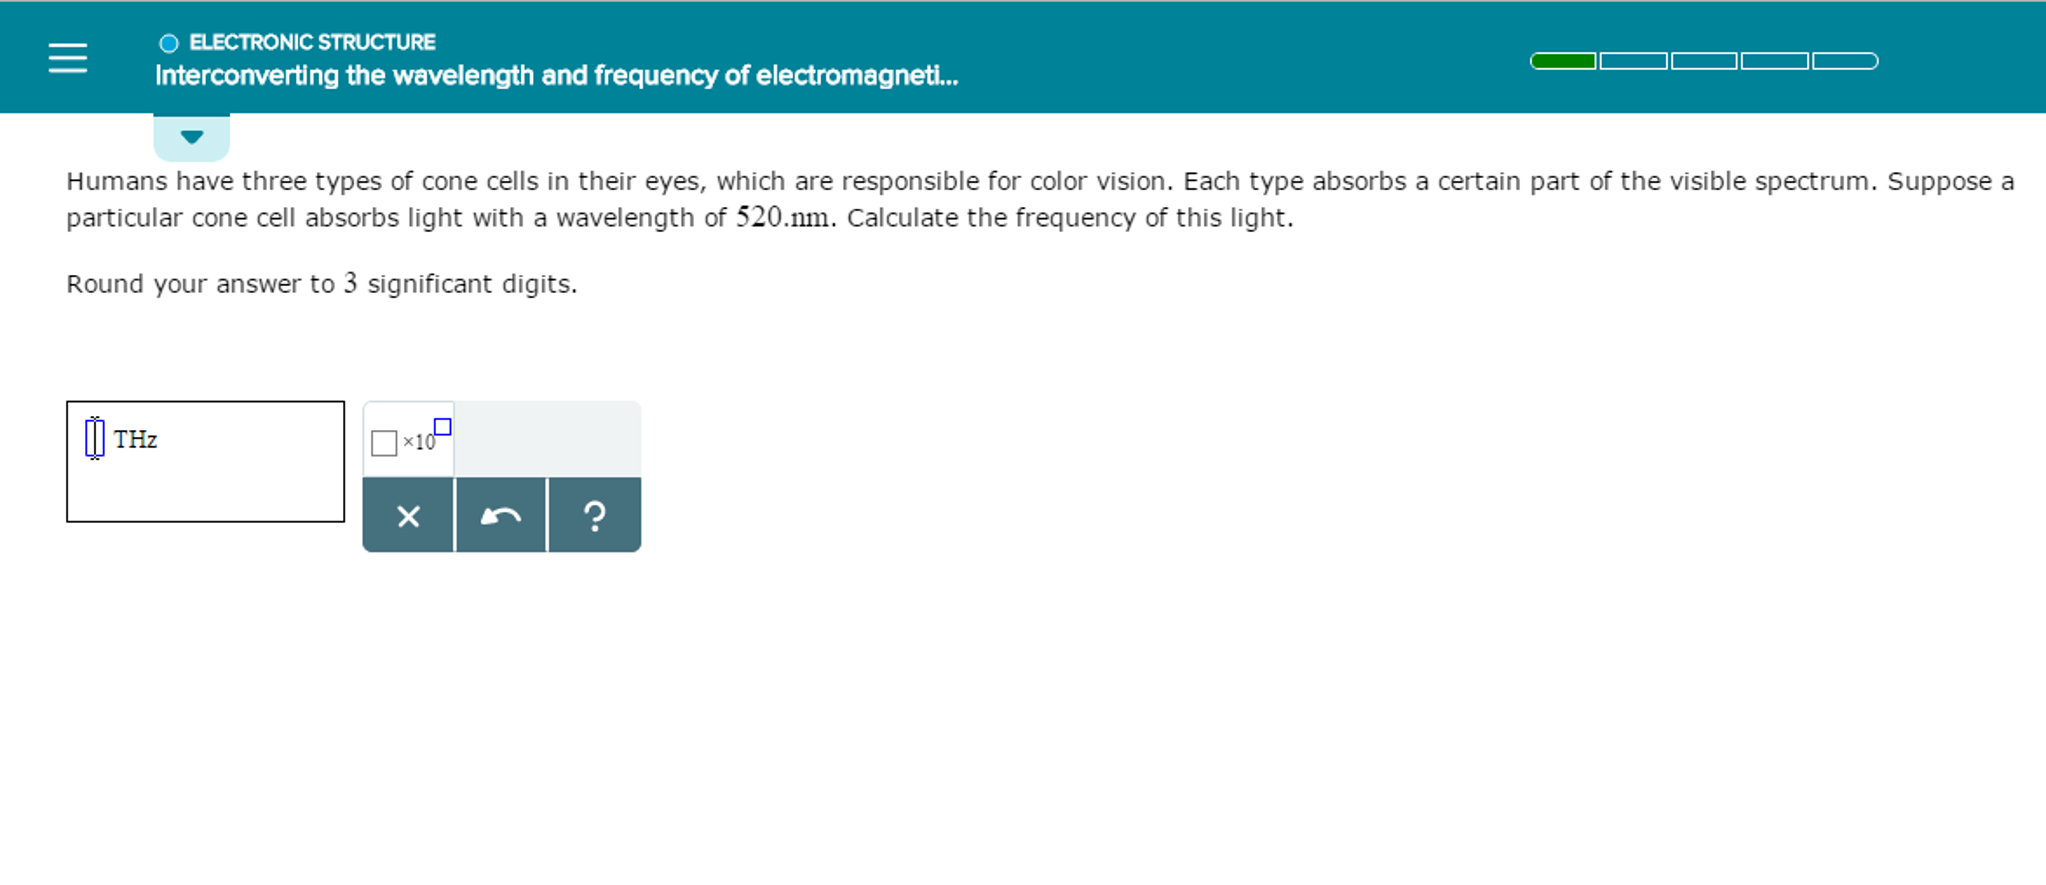Screen dimensions: 2046x885
Task: Click the wavelength value 520.nm in the problem
Action: 782,217
